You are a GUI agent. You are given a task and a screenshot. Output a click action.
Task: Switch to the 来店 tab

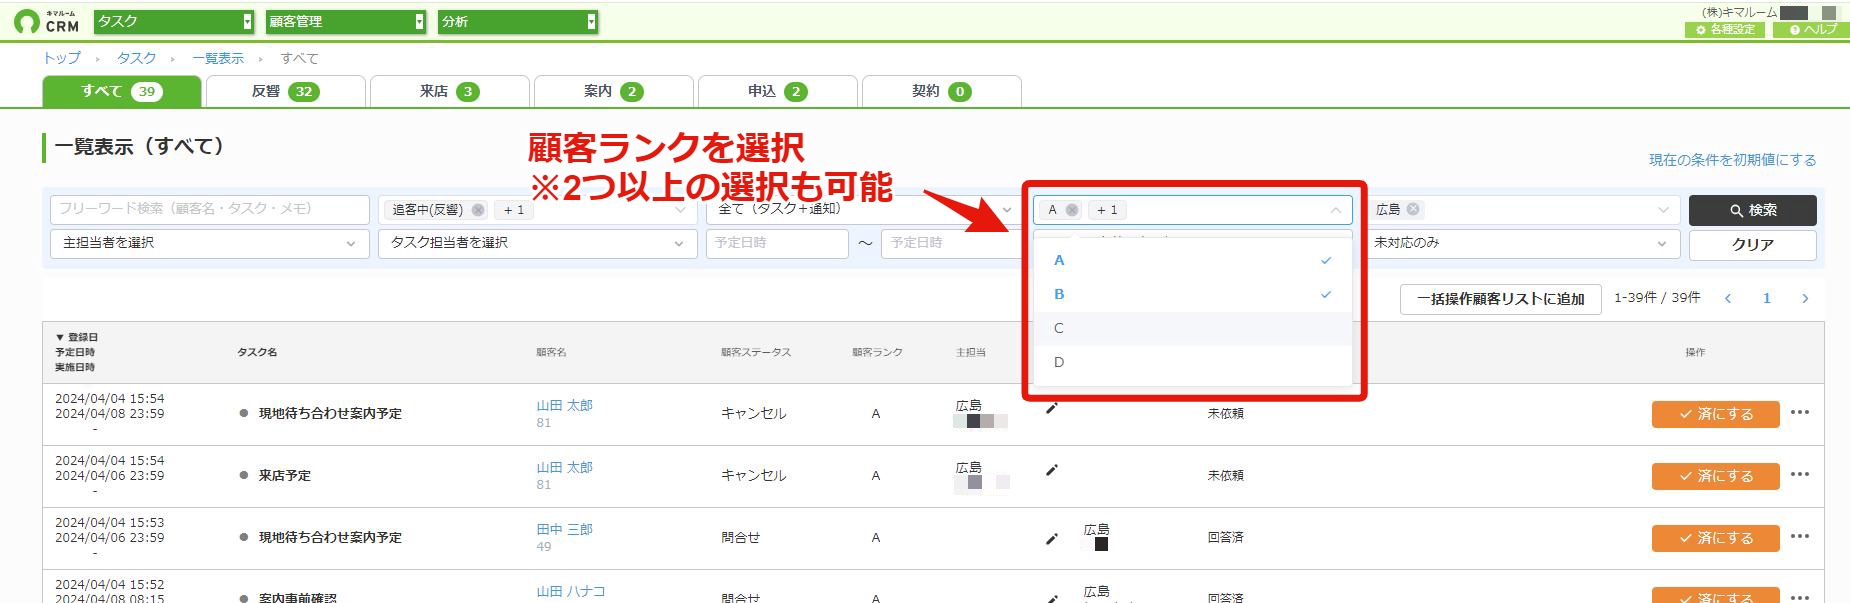pyautogui.click(x=449, y=91)
